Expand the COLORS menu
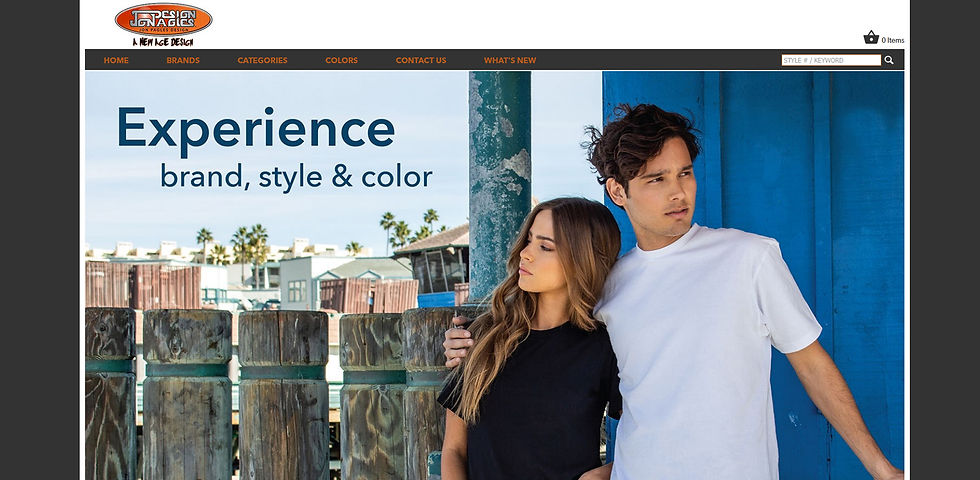980x480 pixels. [341, 61]
